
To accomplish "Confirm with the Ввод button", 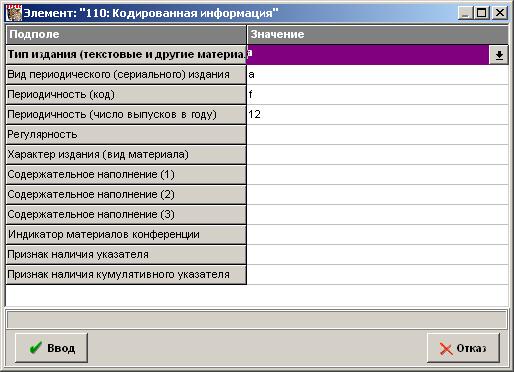I will (52, 348).
